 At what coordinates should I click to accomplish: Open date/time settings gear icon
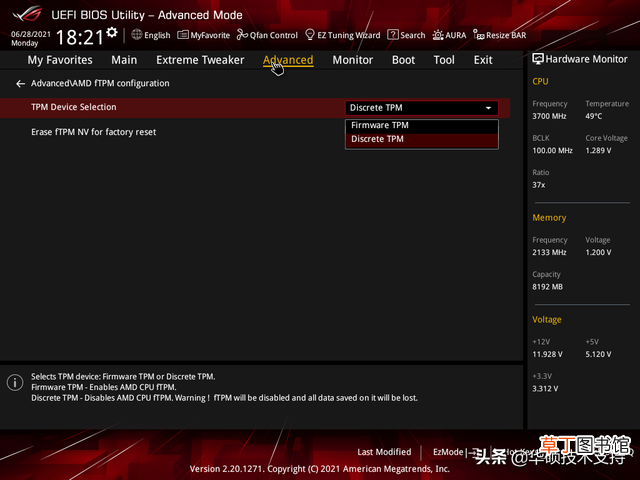coord(112,32)
